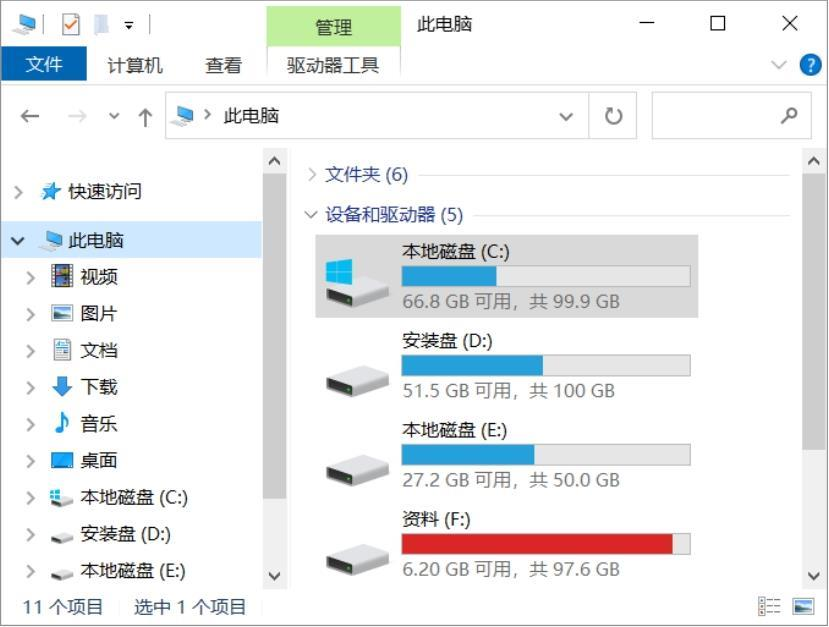Navigate back with the left arrow
The height and width of the screenshot is (627, 829).
pyautogui.click(x=30, y=116)
